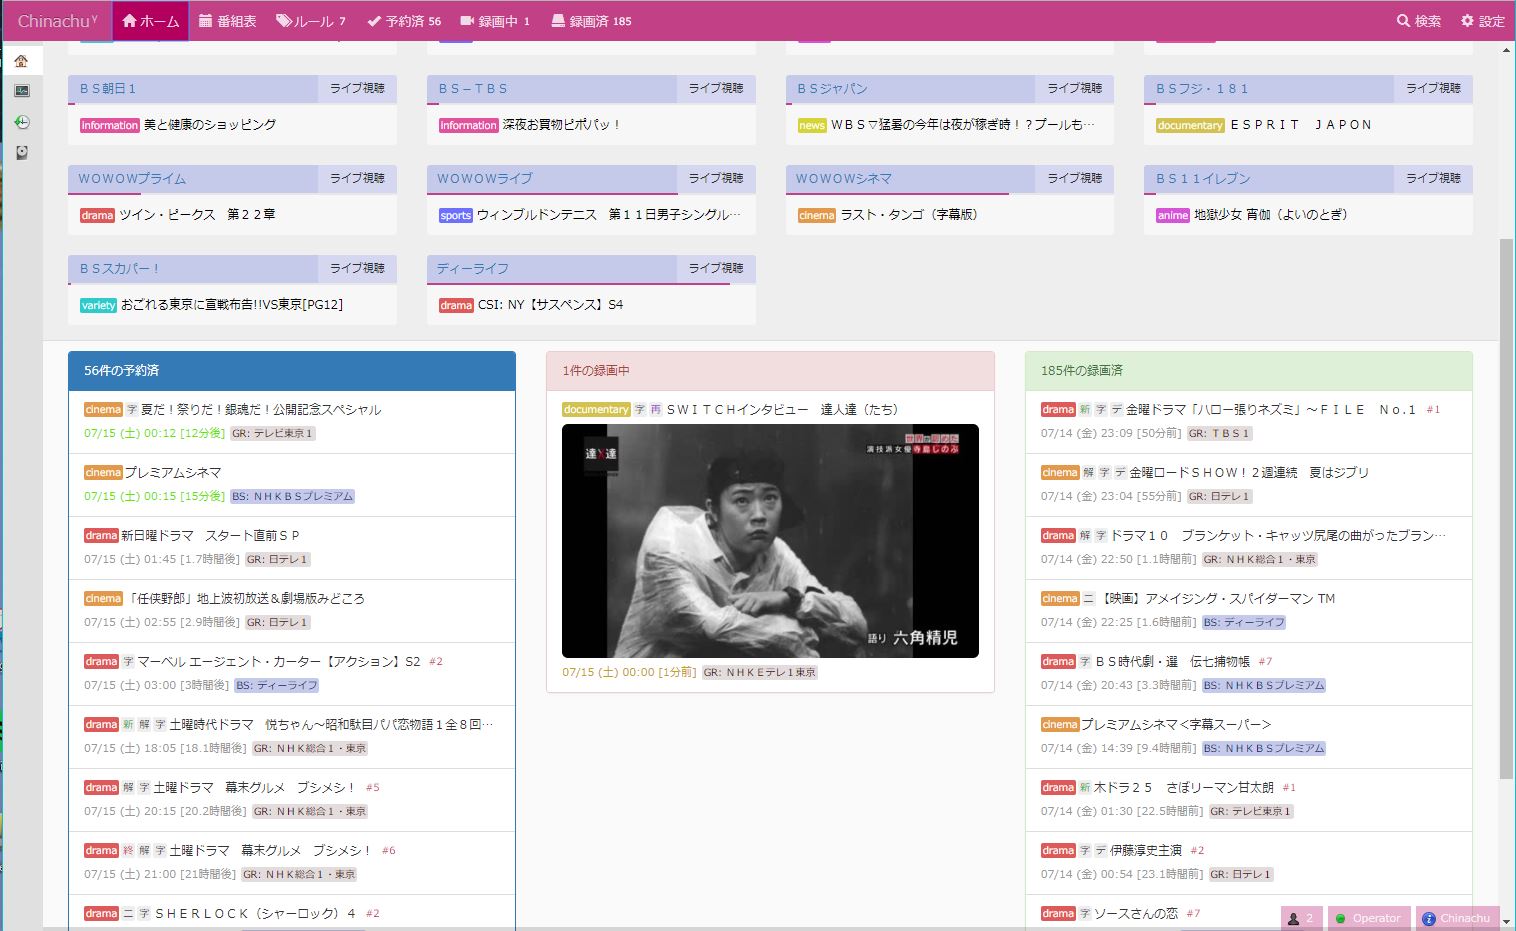Open recording SWITCHインタビュー 達人達

[x=782, y=410]
